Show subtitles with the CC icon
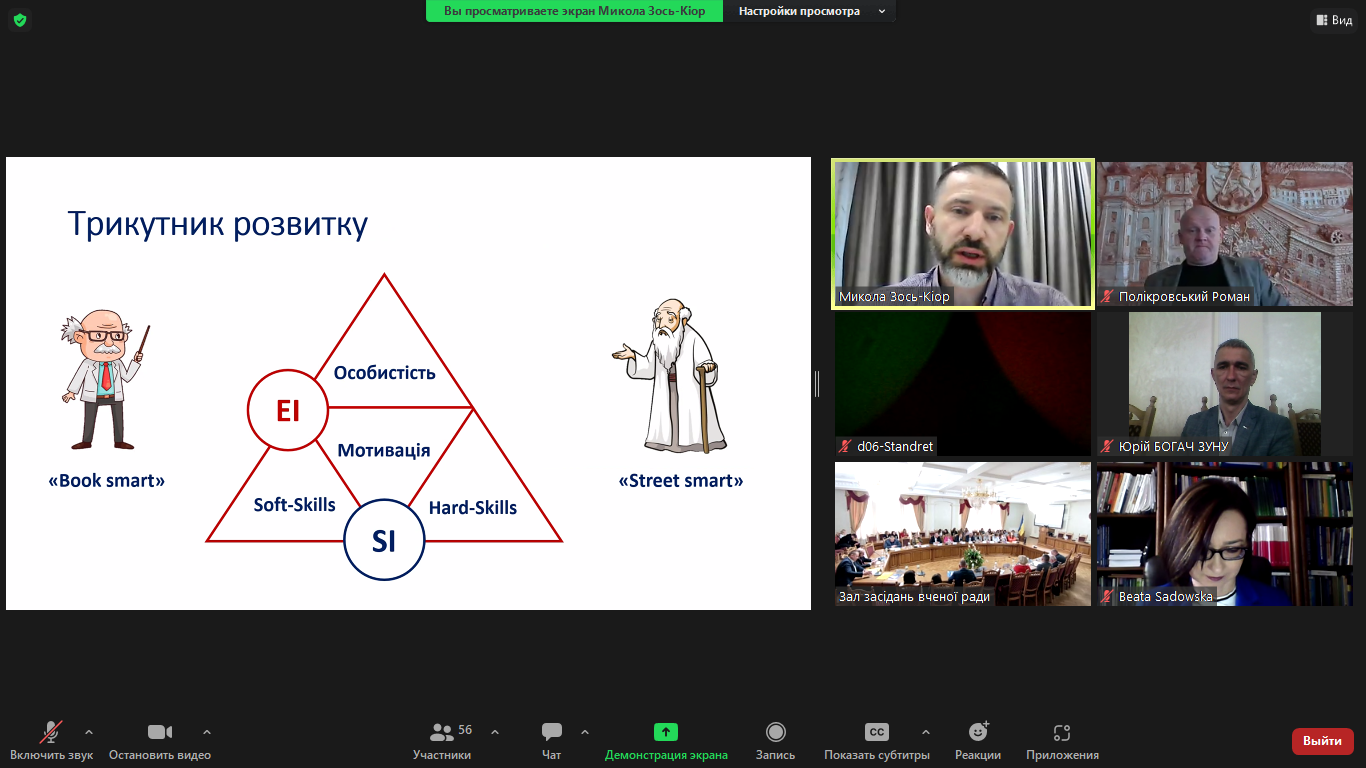 coord(877,732)
